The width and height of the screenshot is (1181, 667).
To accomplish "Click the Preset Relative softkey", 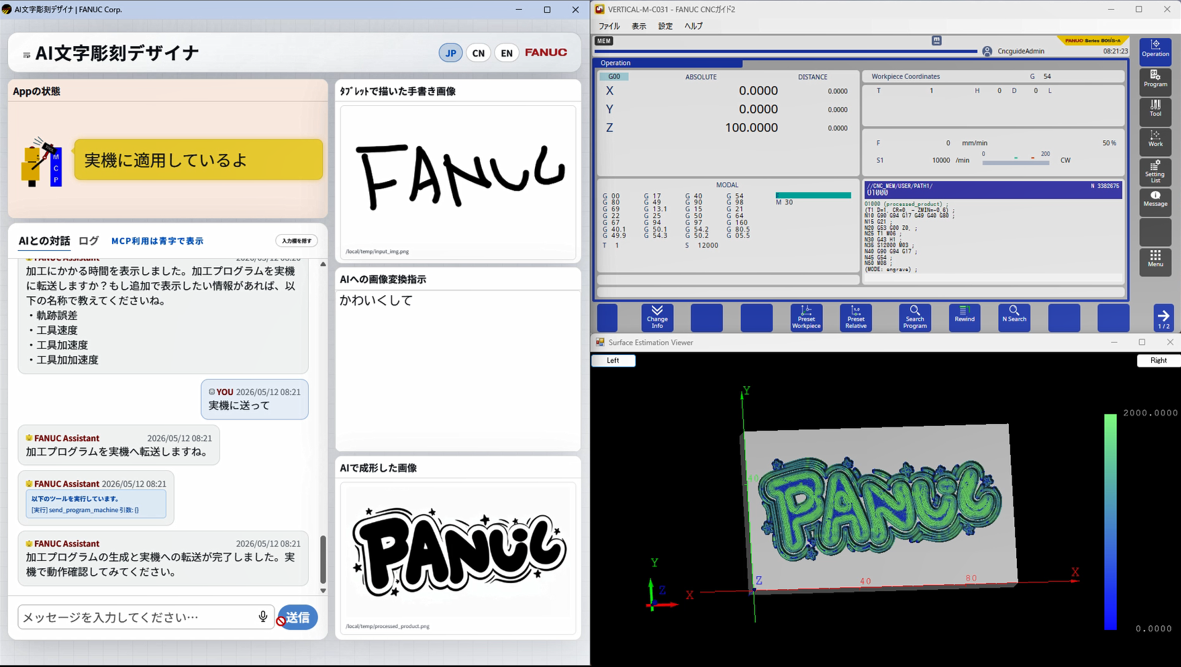I will (856, 318).
